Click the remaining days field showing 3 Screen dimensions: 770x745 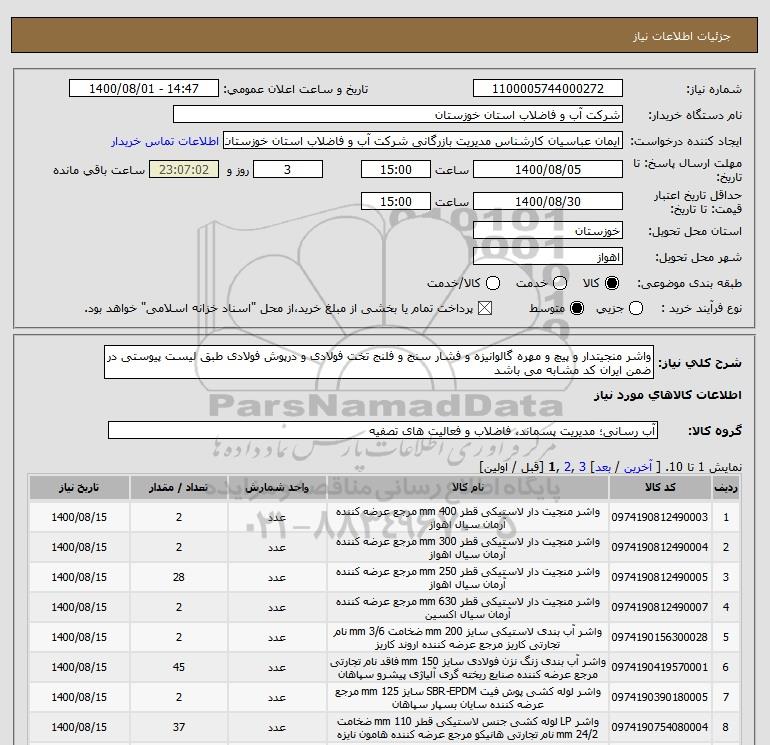coord(288,169)
